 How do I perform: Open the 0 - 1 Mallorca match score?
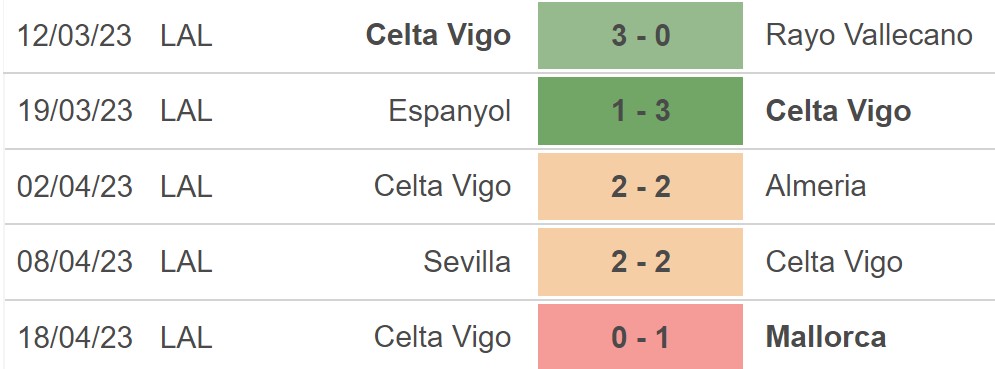640,337
